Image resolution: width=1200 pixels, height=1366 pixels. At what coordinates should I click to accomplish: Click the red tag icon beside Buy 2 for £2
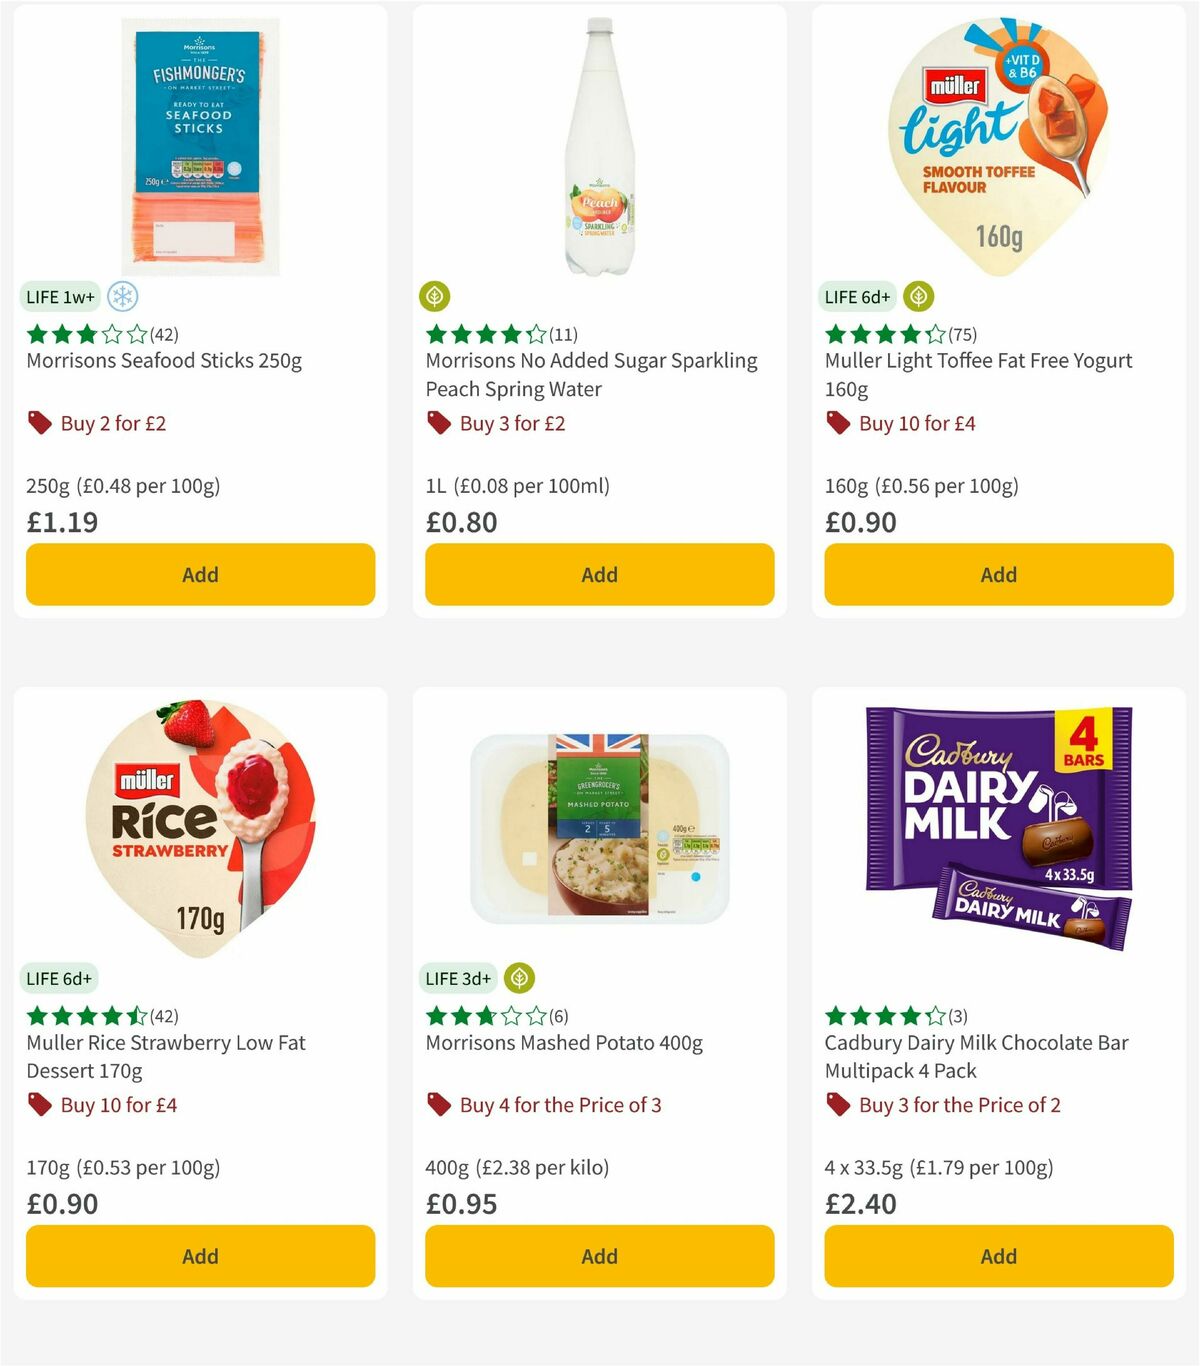pyautogui.click(x=38, y=423)
